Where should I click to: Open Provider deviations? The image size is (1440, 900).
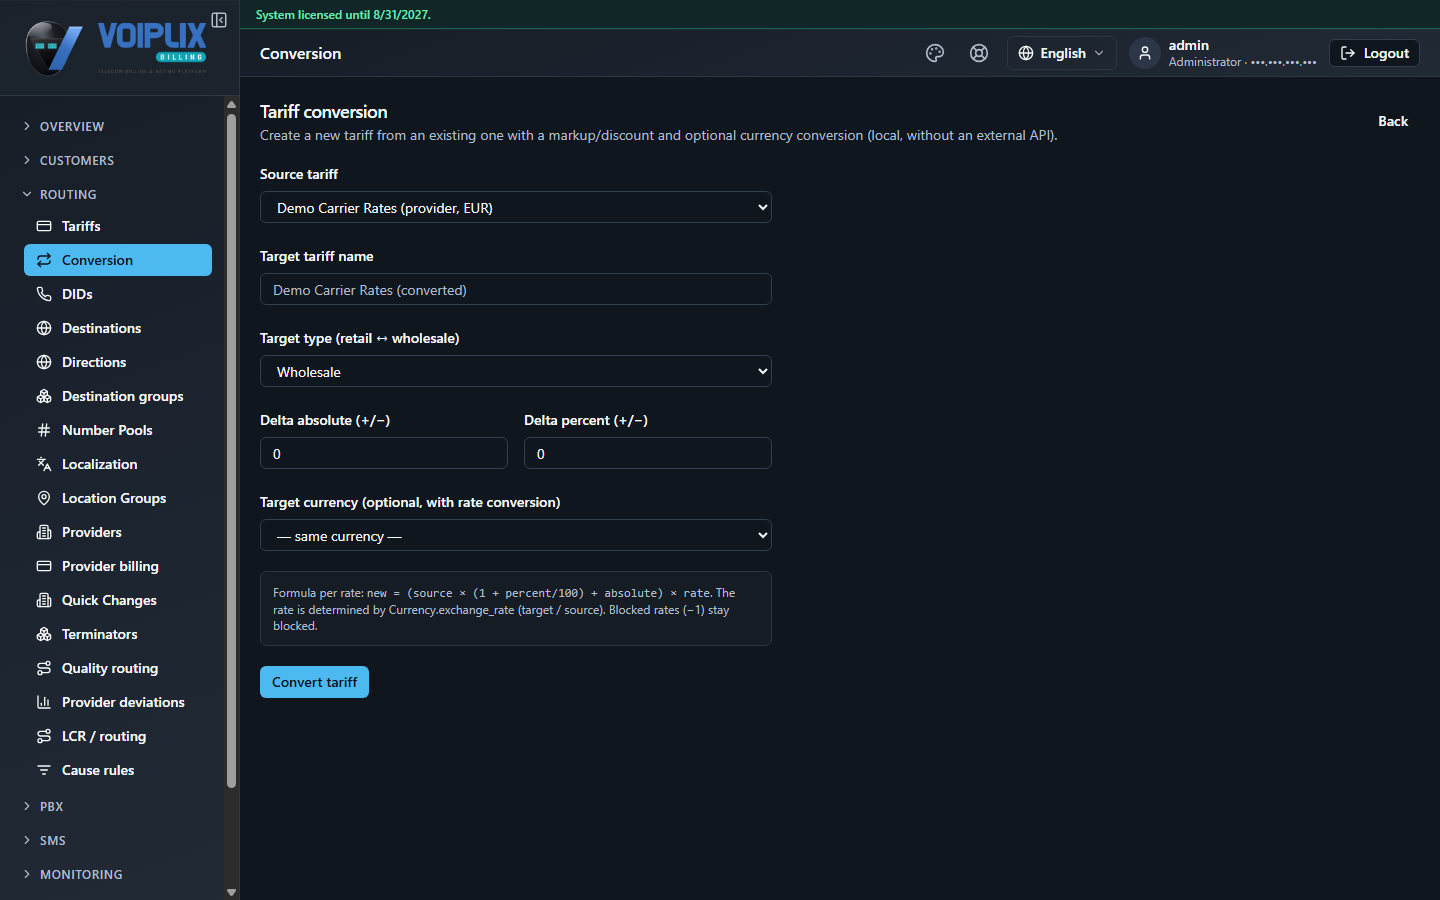(x=118, y=702)
